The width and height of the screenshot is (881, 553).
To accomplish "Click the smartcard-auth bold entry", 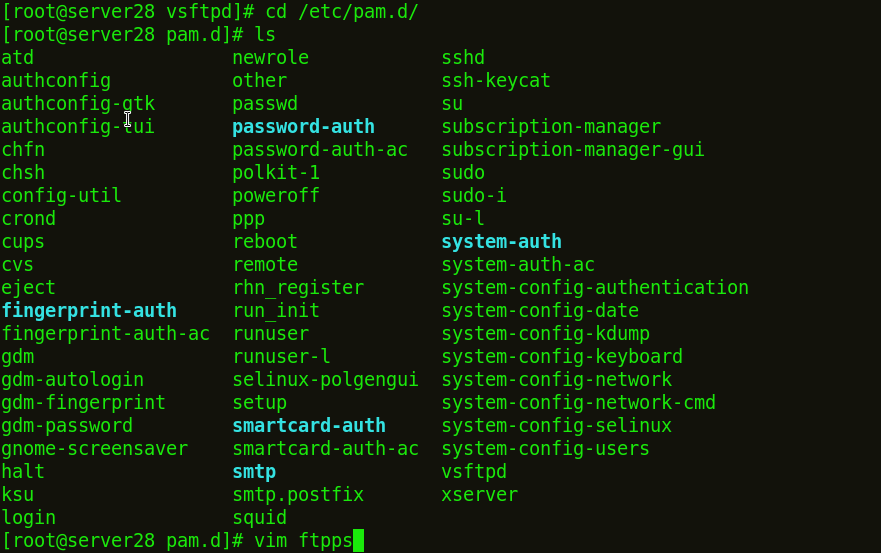I will click(x=309, y=425).
